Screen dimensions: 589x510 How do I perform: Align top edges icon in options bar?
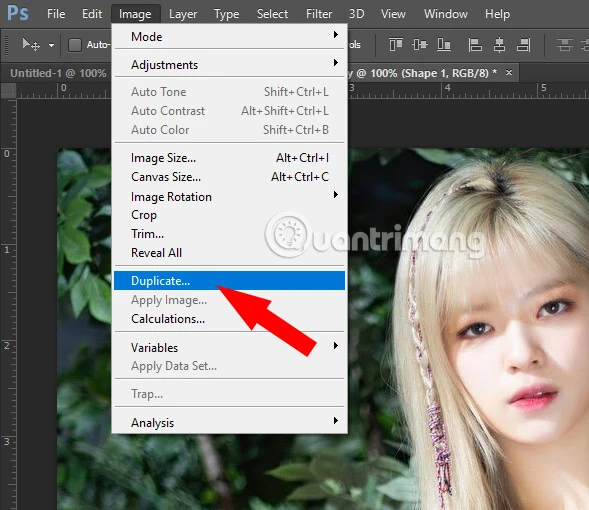click(x=396, y=45)
